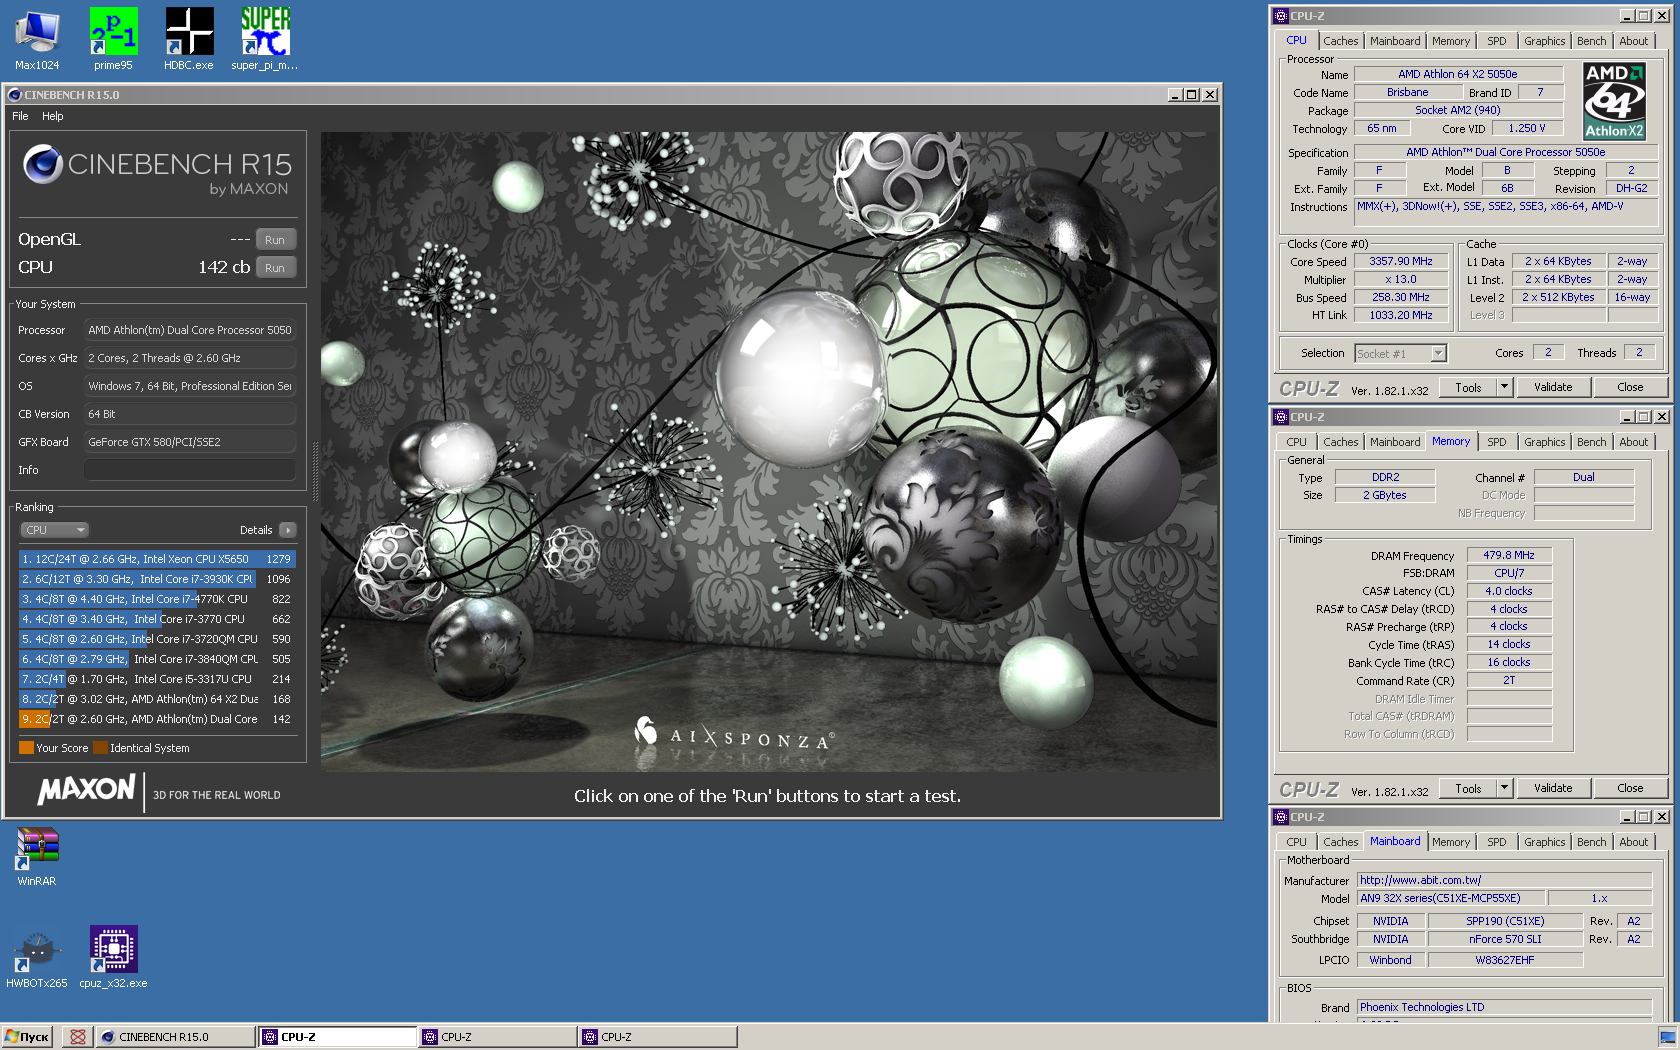The image size is (1680, 1050).
Task: Switch to CPU tab in Memory CPU-Z window
Action: click(x=1296, y=442)
